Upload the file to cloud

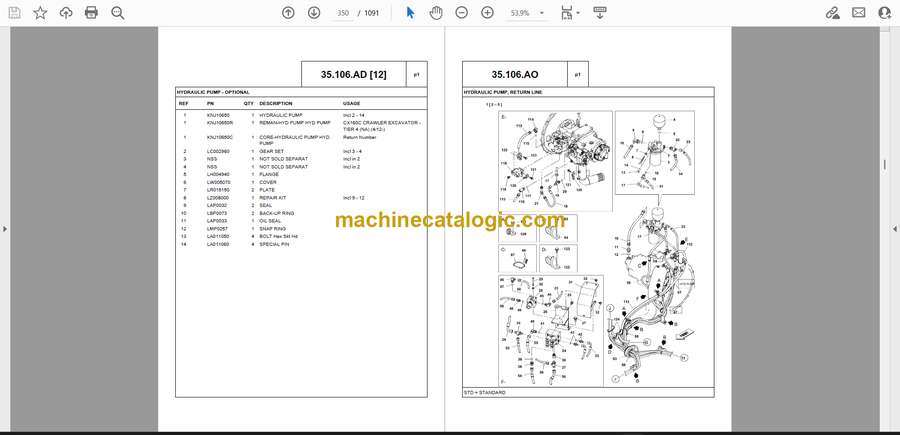[x=66, y=13]
